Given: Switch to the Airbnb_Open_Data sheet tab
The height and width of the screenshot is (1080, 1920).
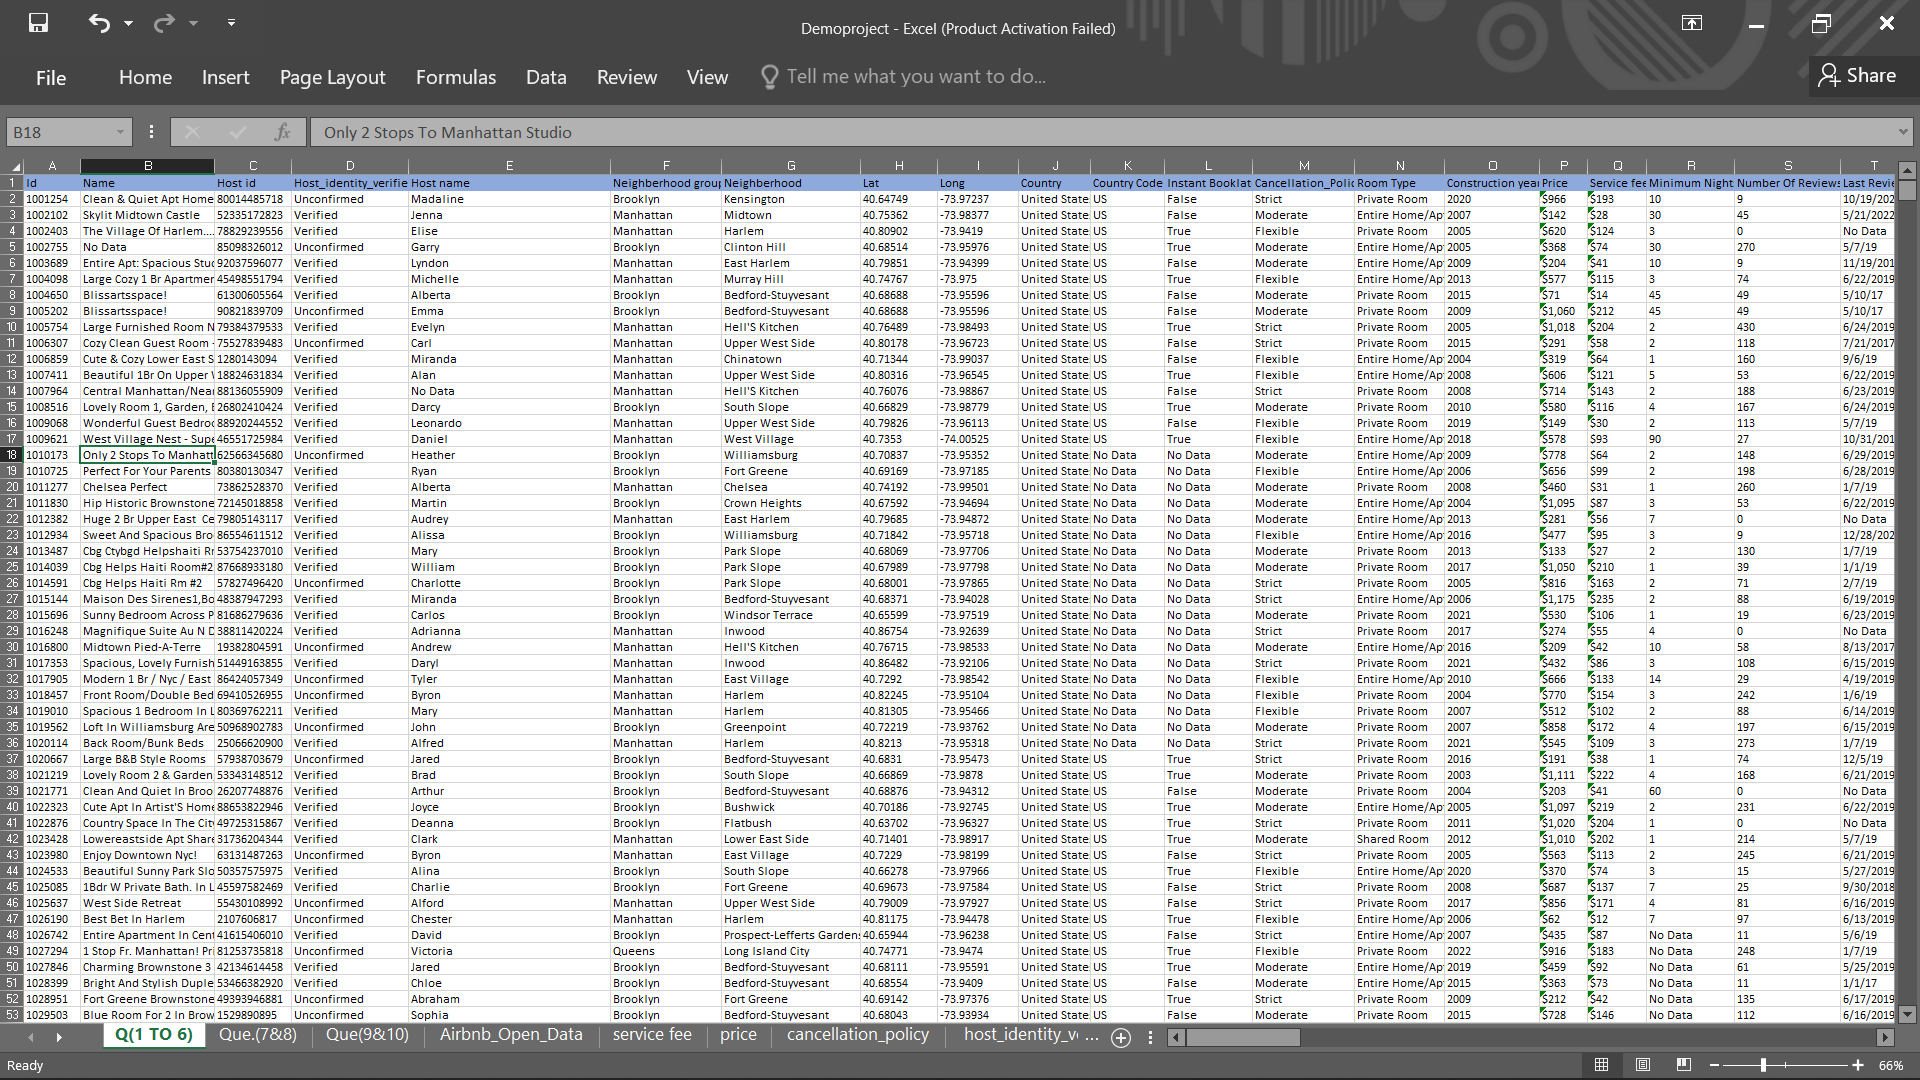Looking at the screenshot, I should (x=510, y=1034).
